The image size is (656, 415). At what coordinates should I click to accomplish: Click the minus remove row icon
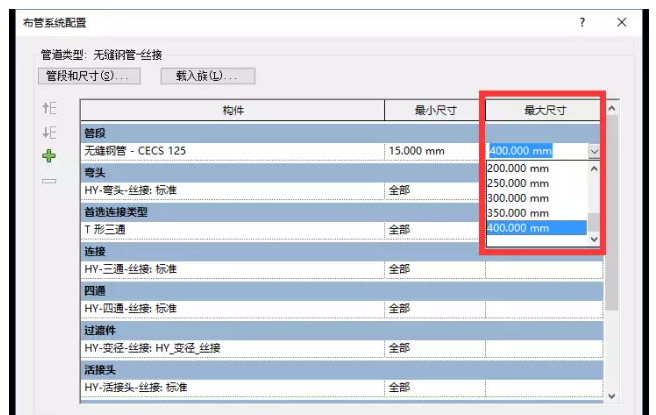click(49, 181)
